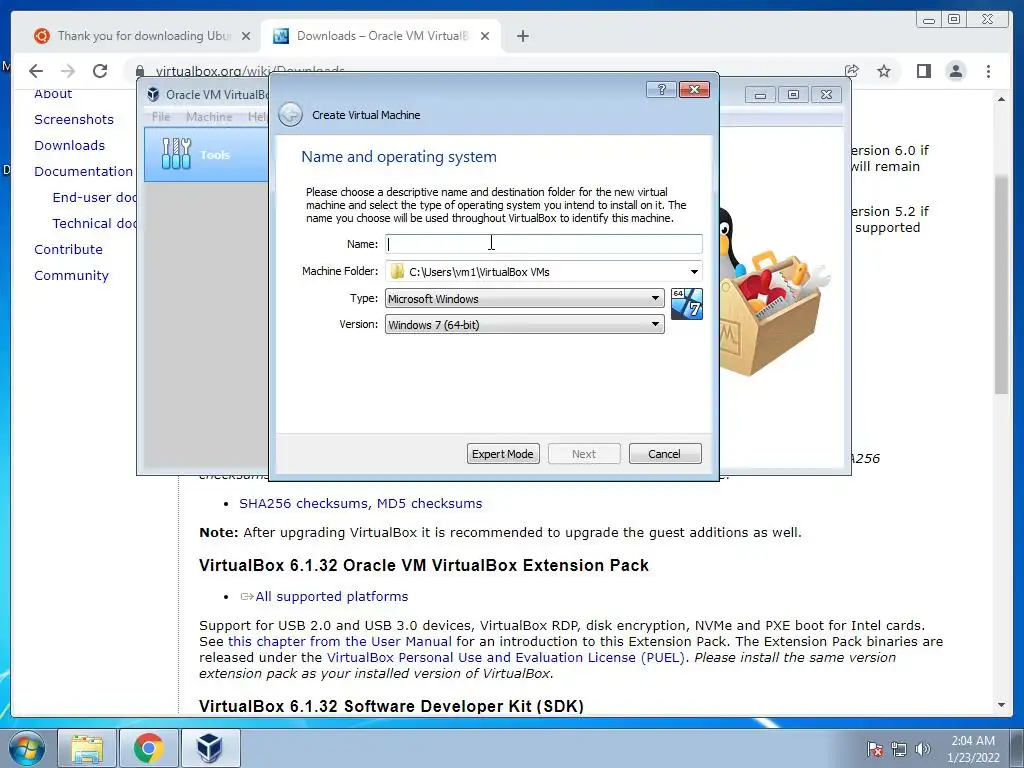Click the network tray icon
This screenshot has width=1024, height=768.
pos(899,749)
